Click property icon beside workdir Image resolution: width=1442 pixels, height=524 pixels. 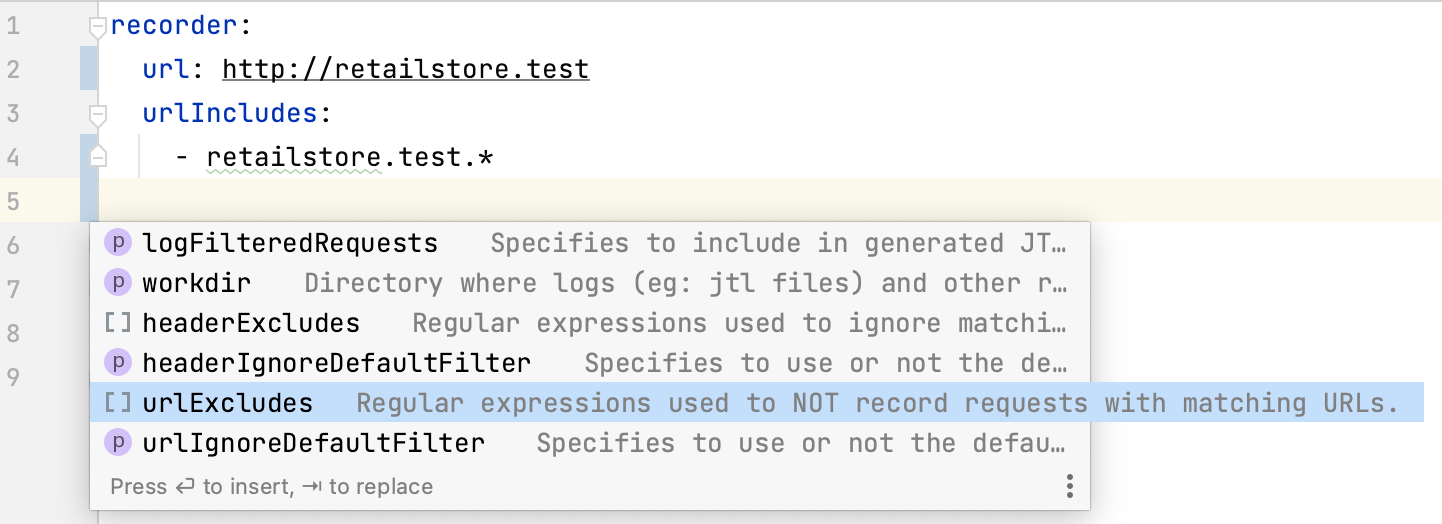(118, 283)
